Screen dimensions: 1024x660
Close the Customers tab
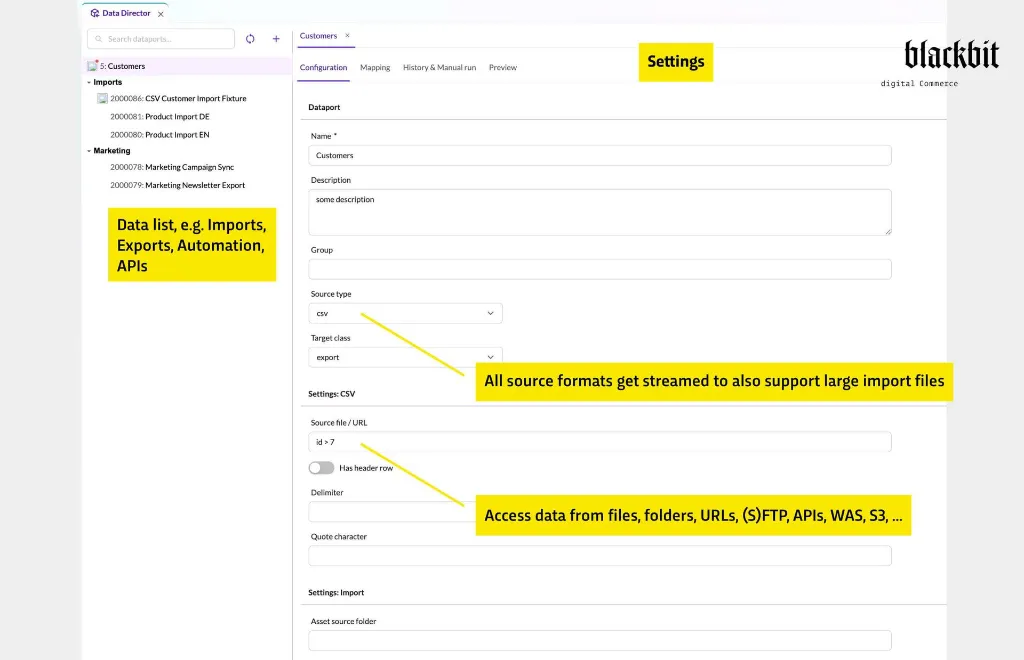coord(347,36)
